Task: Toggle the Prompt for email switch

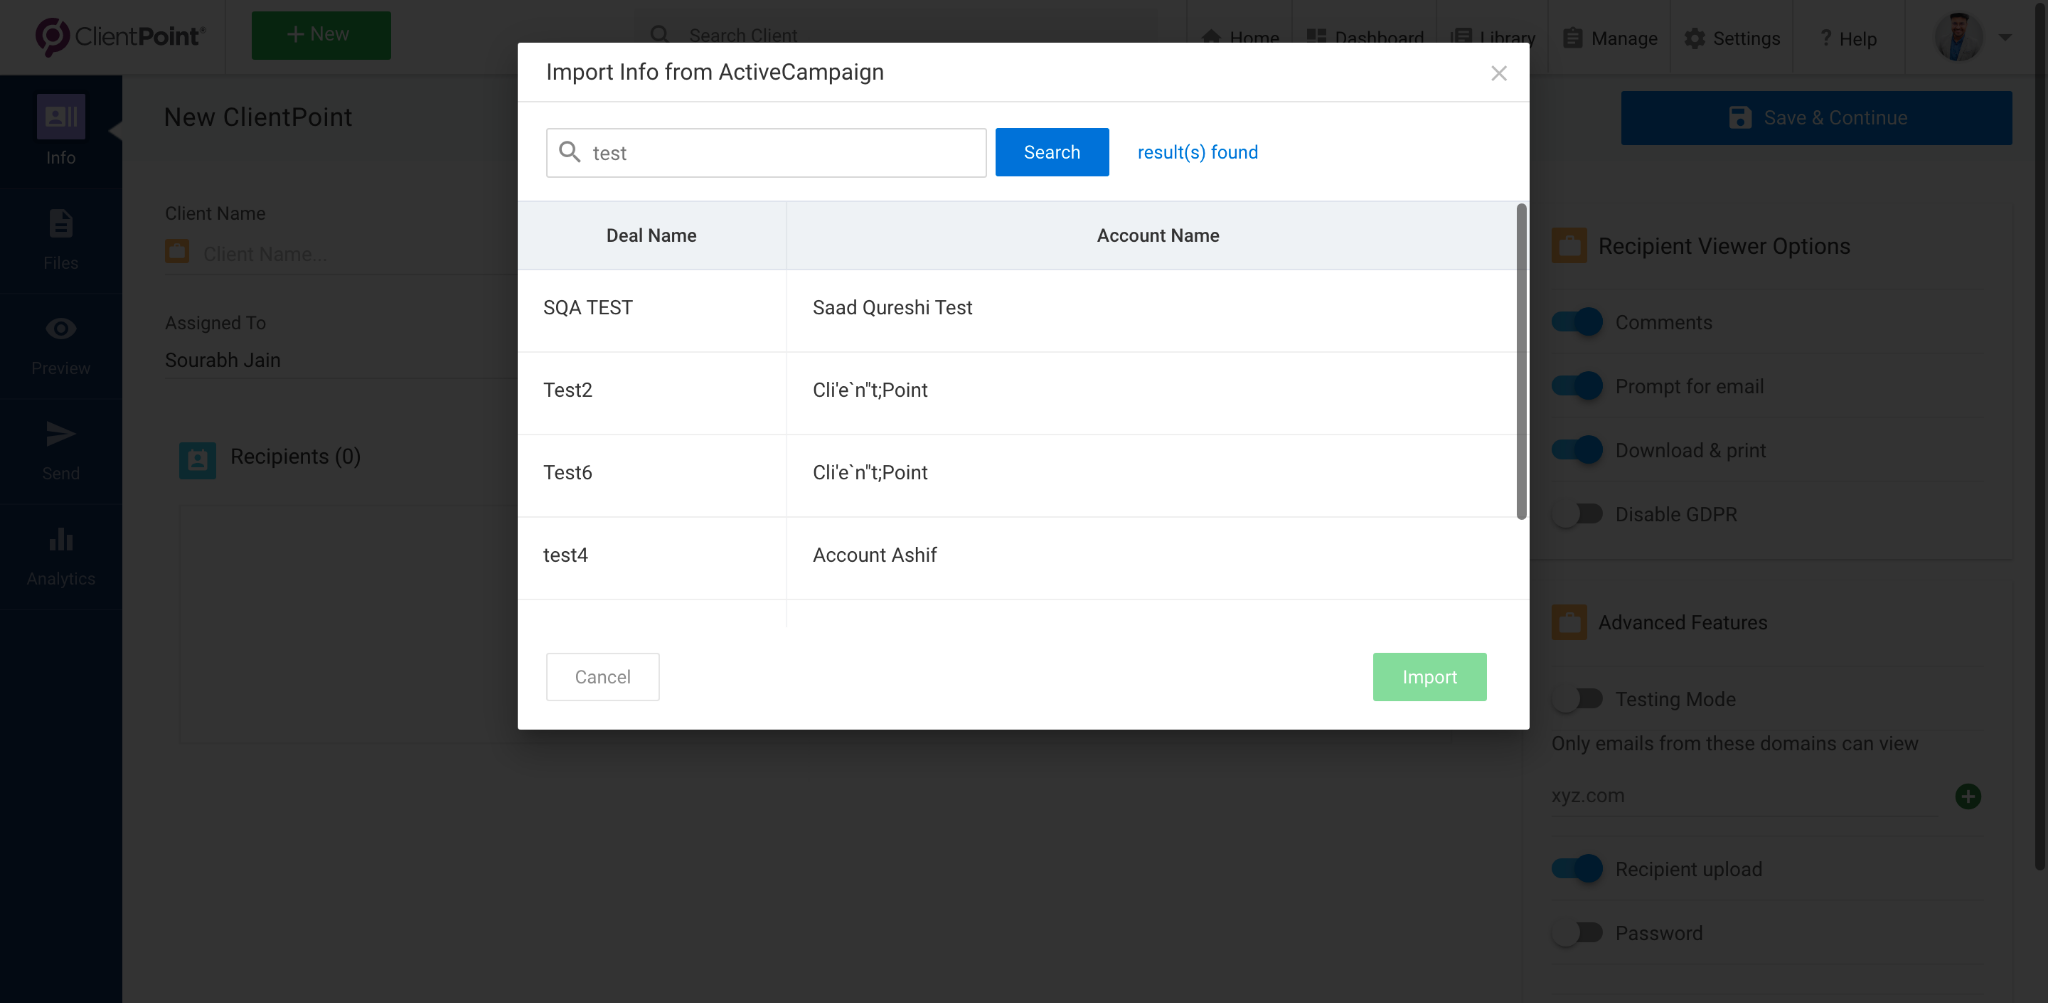Action: pyautogui.click(x=1577, y=386)
